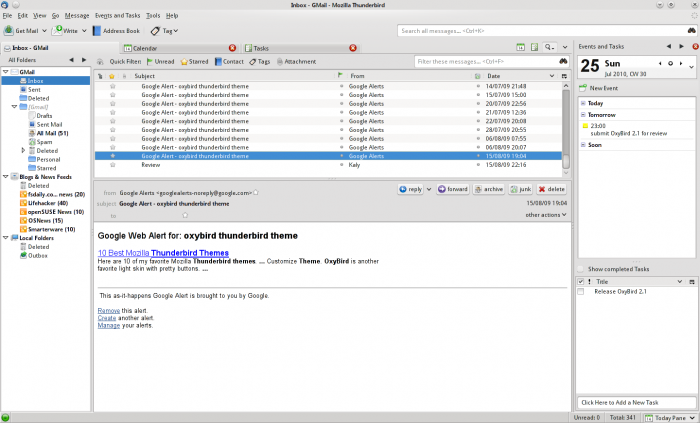Open the Tag dropdown in toolbar
Viewport: 700px width, 423px height.
pos(164,31)
